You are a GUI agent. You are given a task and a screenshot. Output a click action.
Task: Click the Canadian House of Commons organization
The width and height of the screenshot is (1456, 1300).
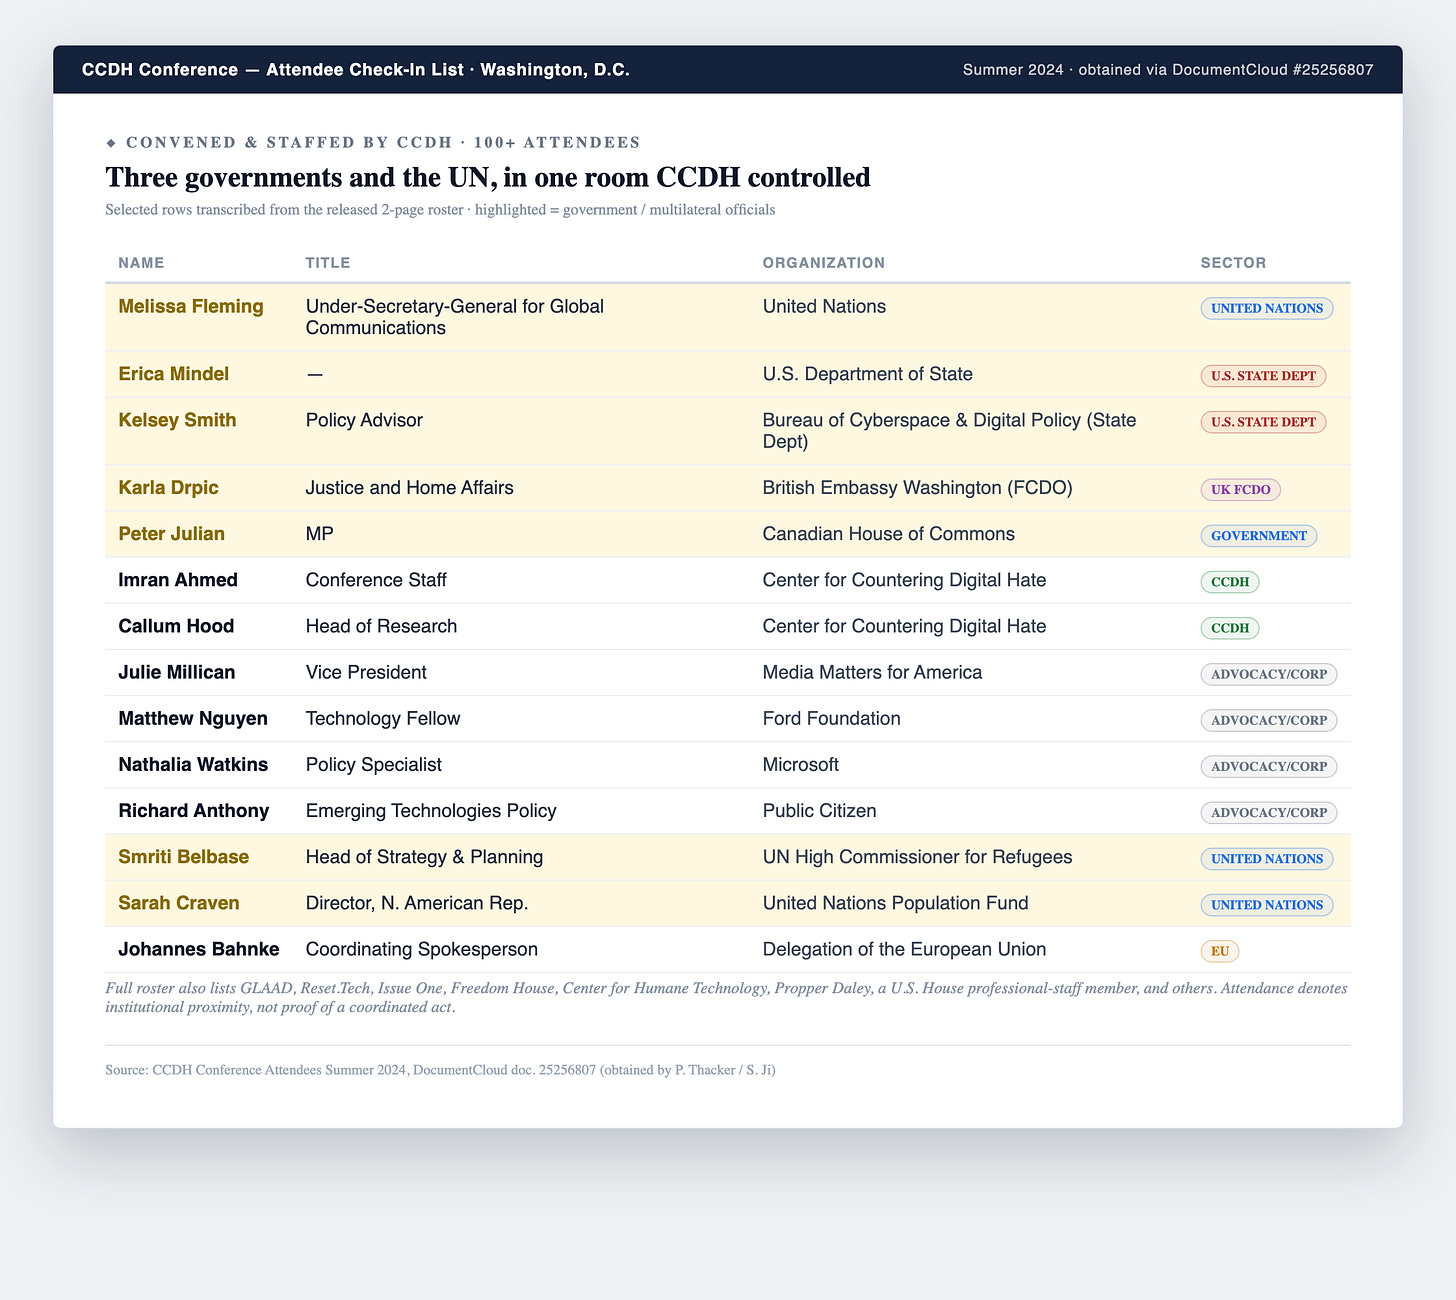pyautogui.click(x=889, y=534)
